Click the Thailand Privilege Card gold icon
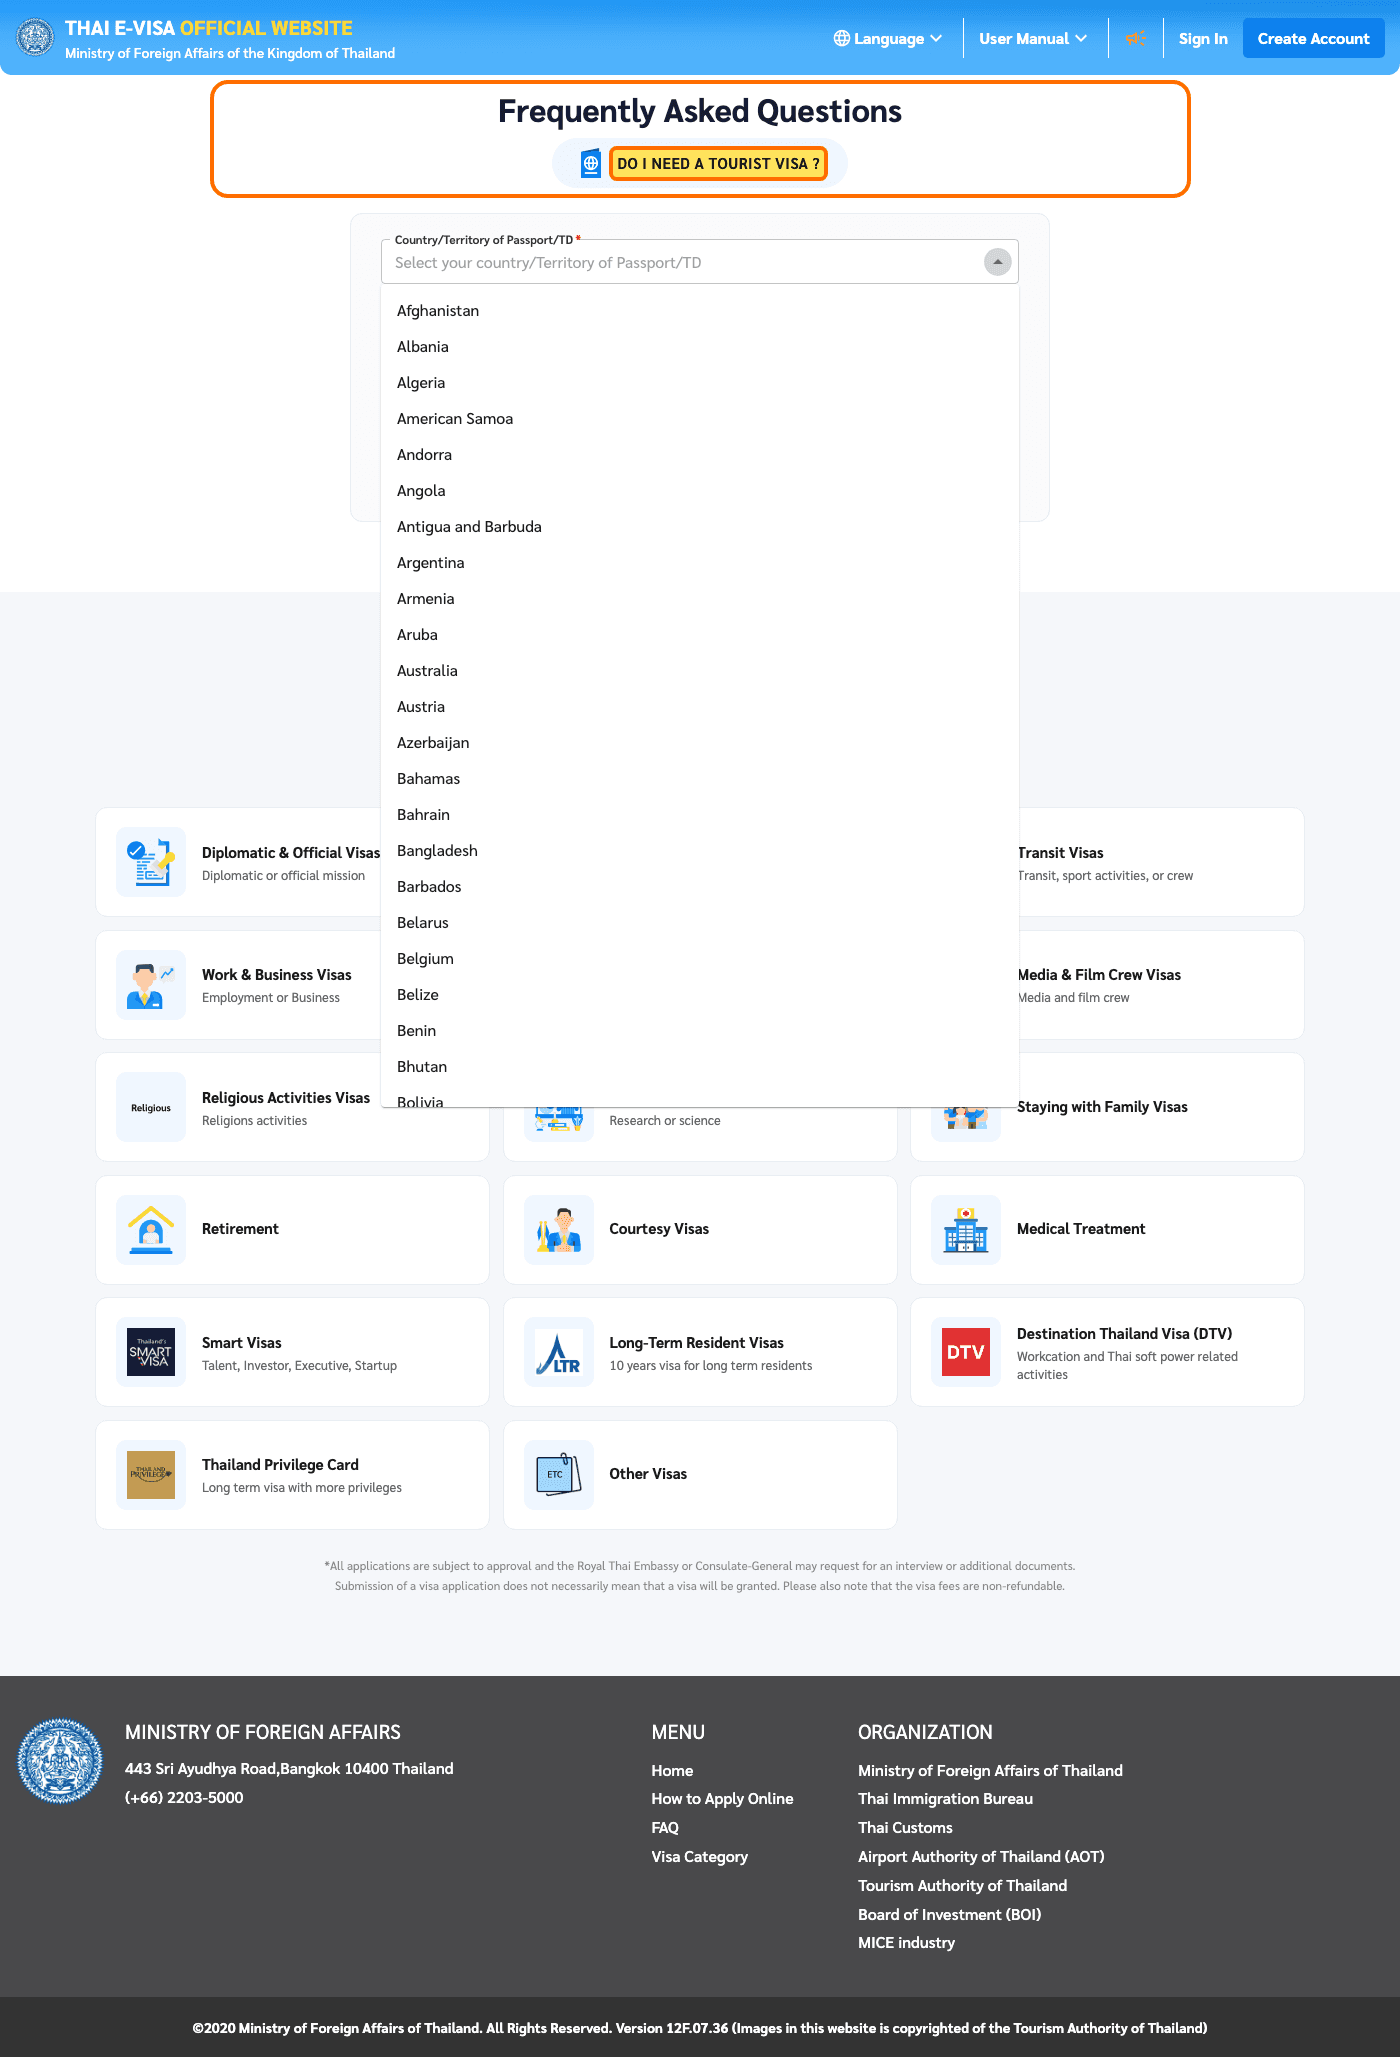This screenshot has height=2057, width=1400. tap(151, 1474)
